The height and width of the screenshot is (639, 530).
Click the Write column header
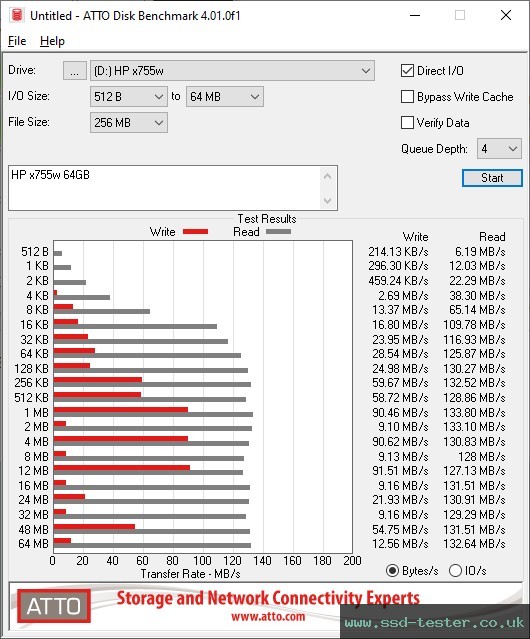coord(415,237)
